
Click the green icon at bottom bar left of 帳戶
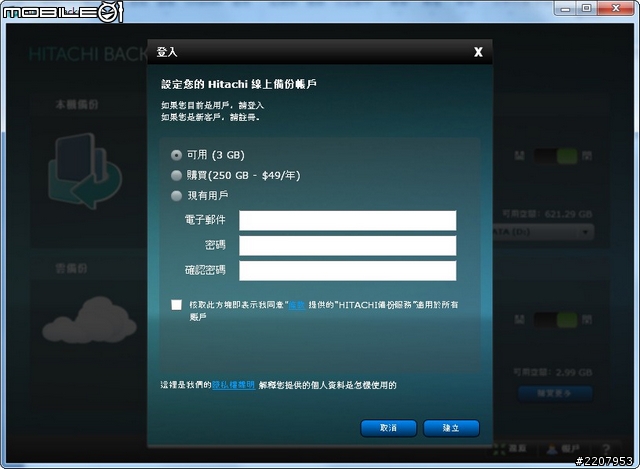point(499,449)
